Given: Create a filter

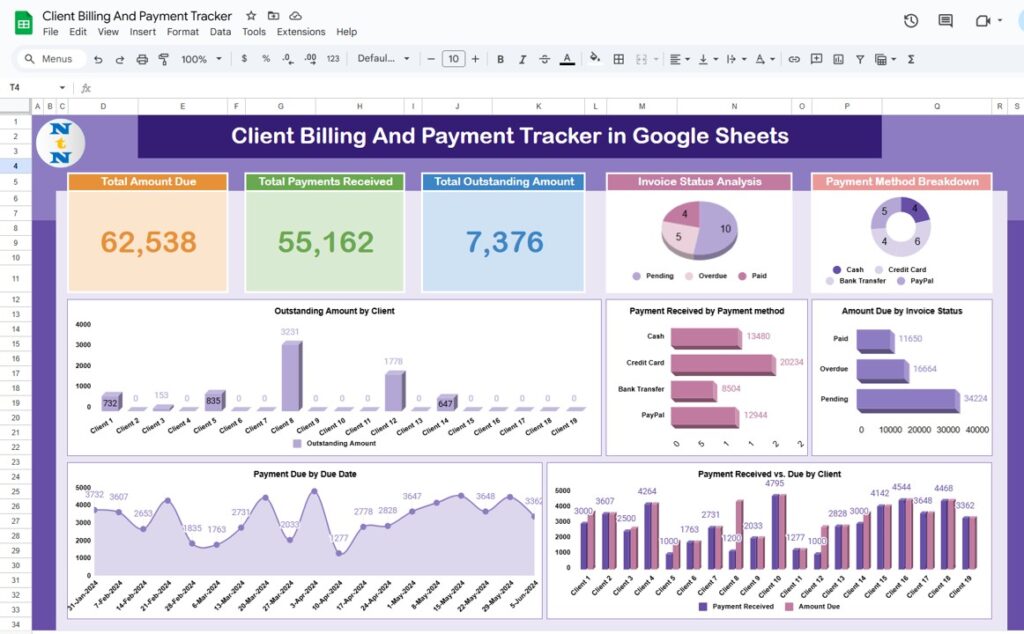Looking at the screenshot, I should point(860,59).
